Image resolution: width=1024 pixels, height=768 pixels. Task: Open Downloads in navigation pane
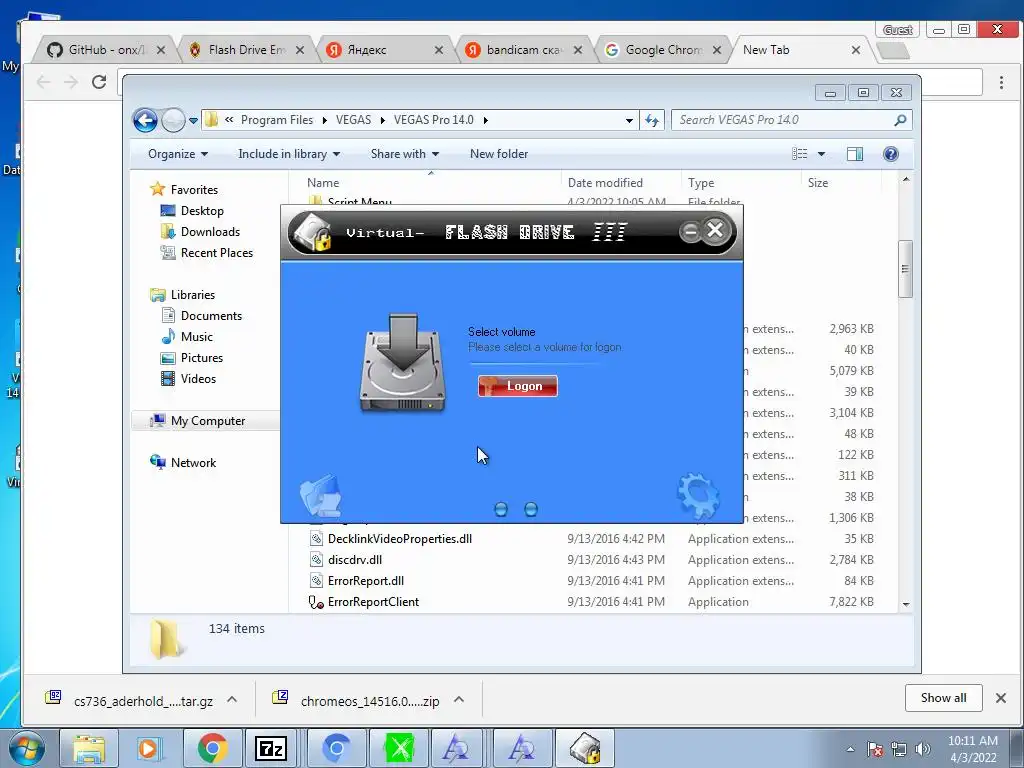click(x=210, y=232)
